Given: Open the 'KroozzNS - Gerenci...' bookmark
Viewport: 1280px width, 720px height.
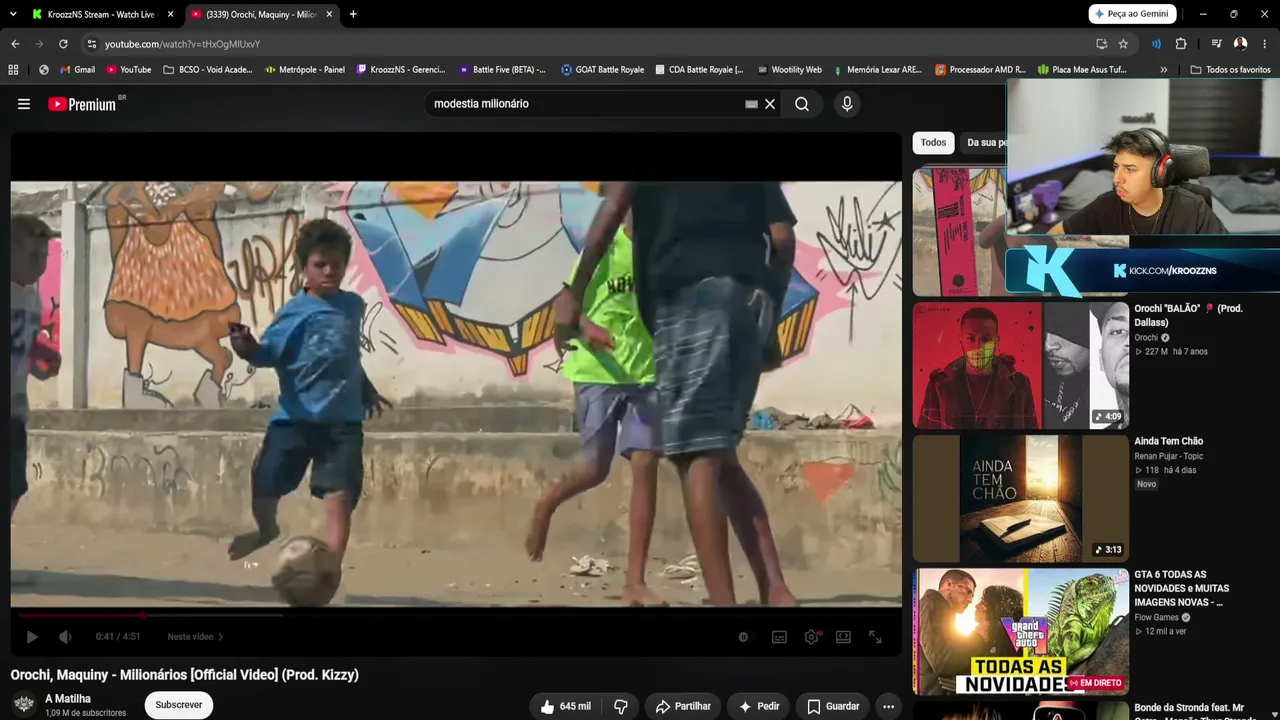Looking at the screenshot, I should (x=401, y=70).
